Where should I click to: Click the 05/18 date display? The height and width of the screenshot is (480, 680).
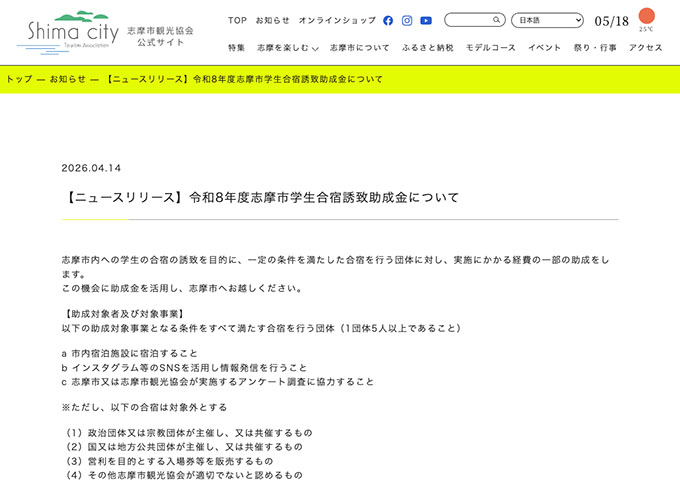[x=611, y=21]
